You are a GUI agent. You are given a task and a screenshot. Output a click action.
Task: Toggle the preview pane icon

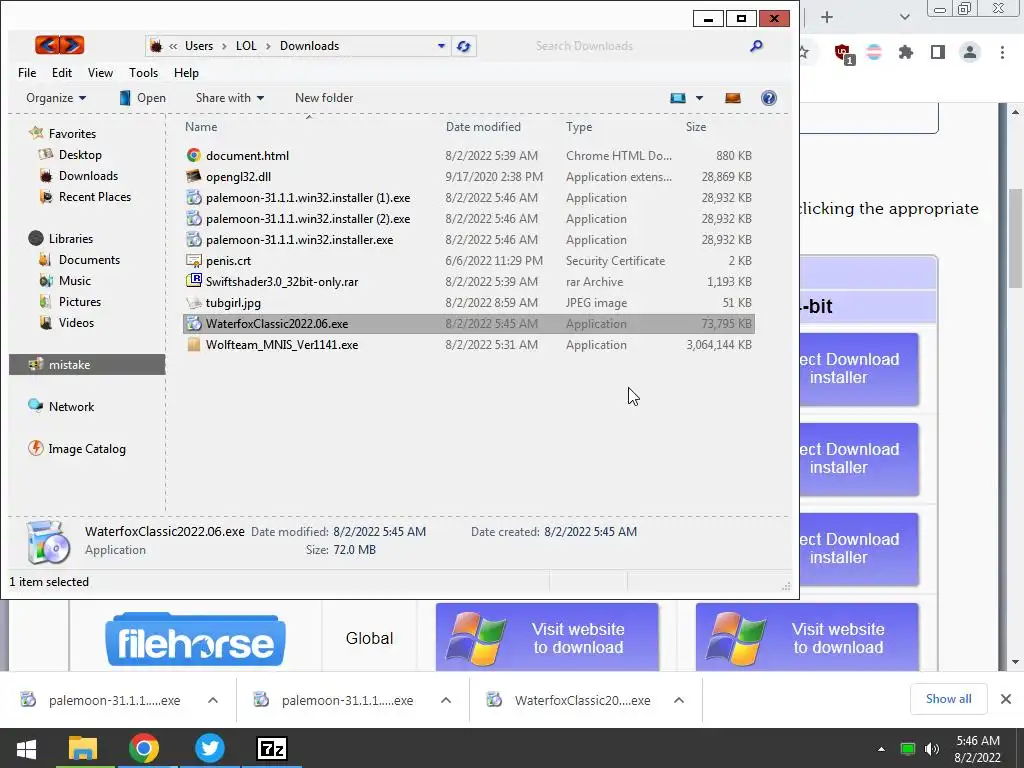[733, 98]
